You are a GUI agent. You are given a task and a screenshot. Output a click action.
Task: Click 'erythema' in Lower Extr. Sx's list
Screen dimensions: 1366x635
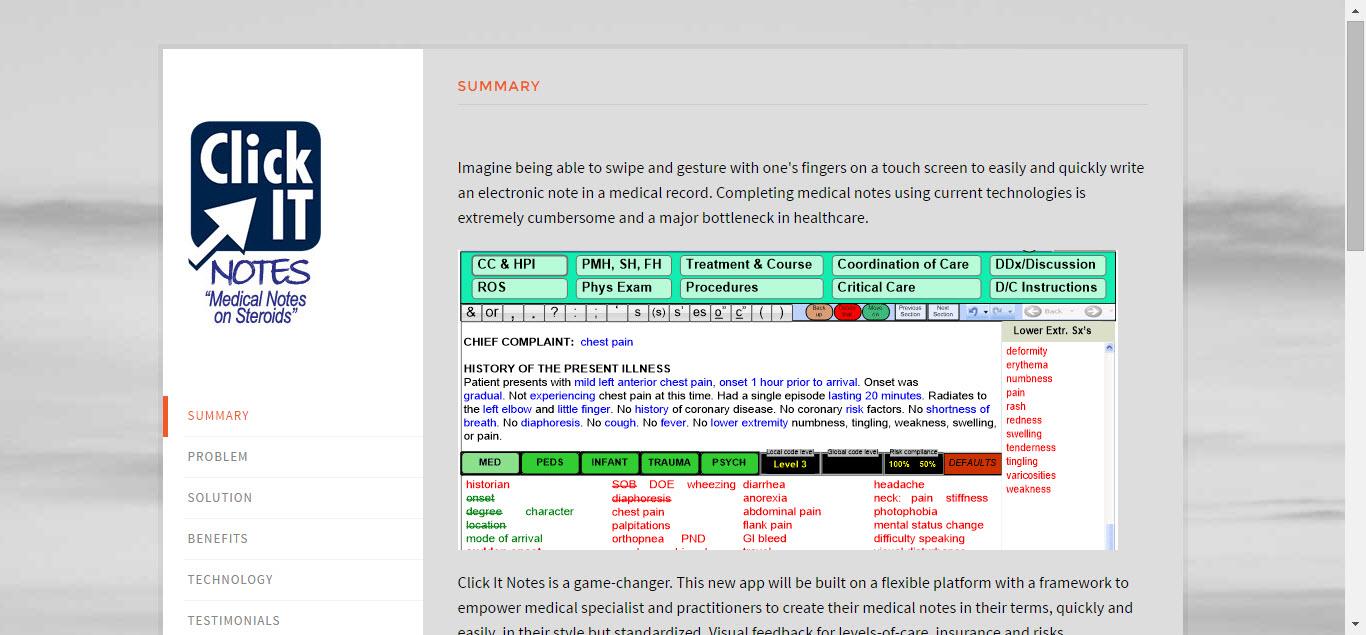pos(1027,366)
